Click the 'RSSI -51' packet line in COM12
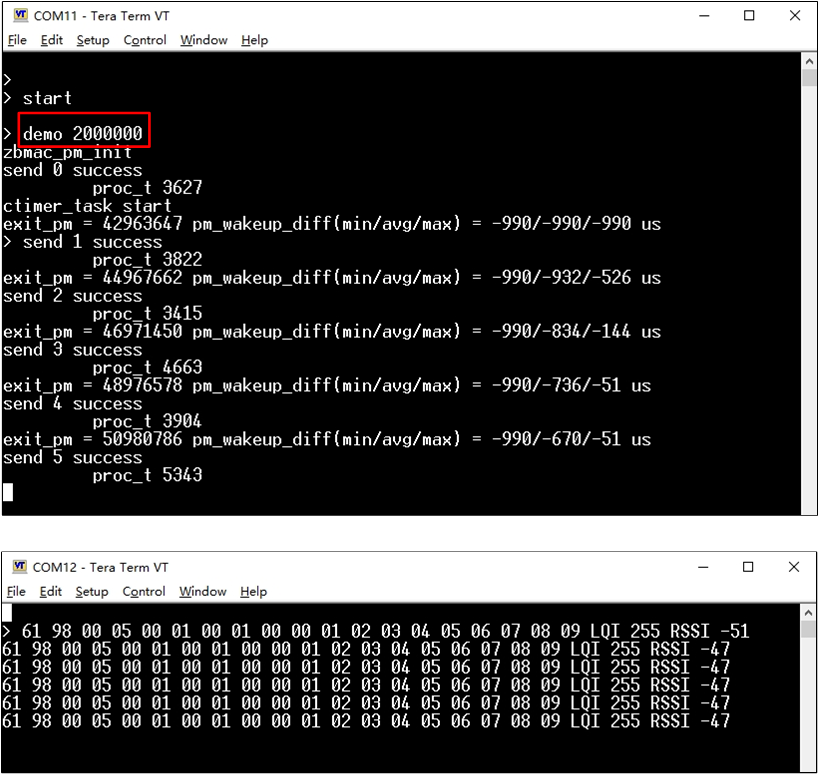 coord(376,631)
